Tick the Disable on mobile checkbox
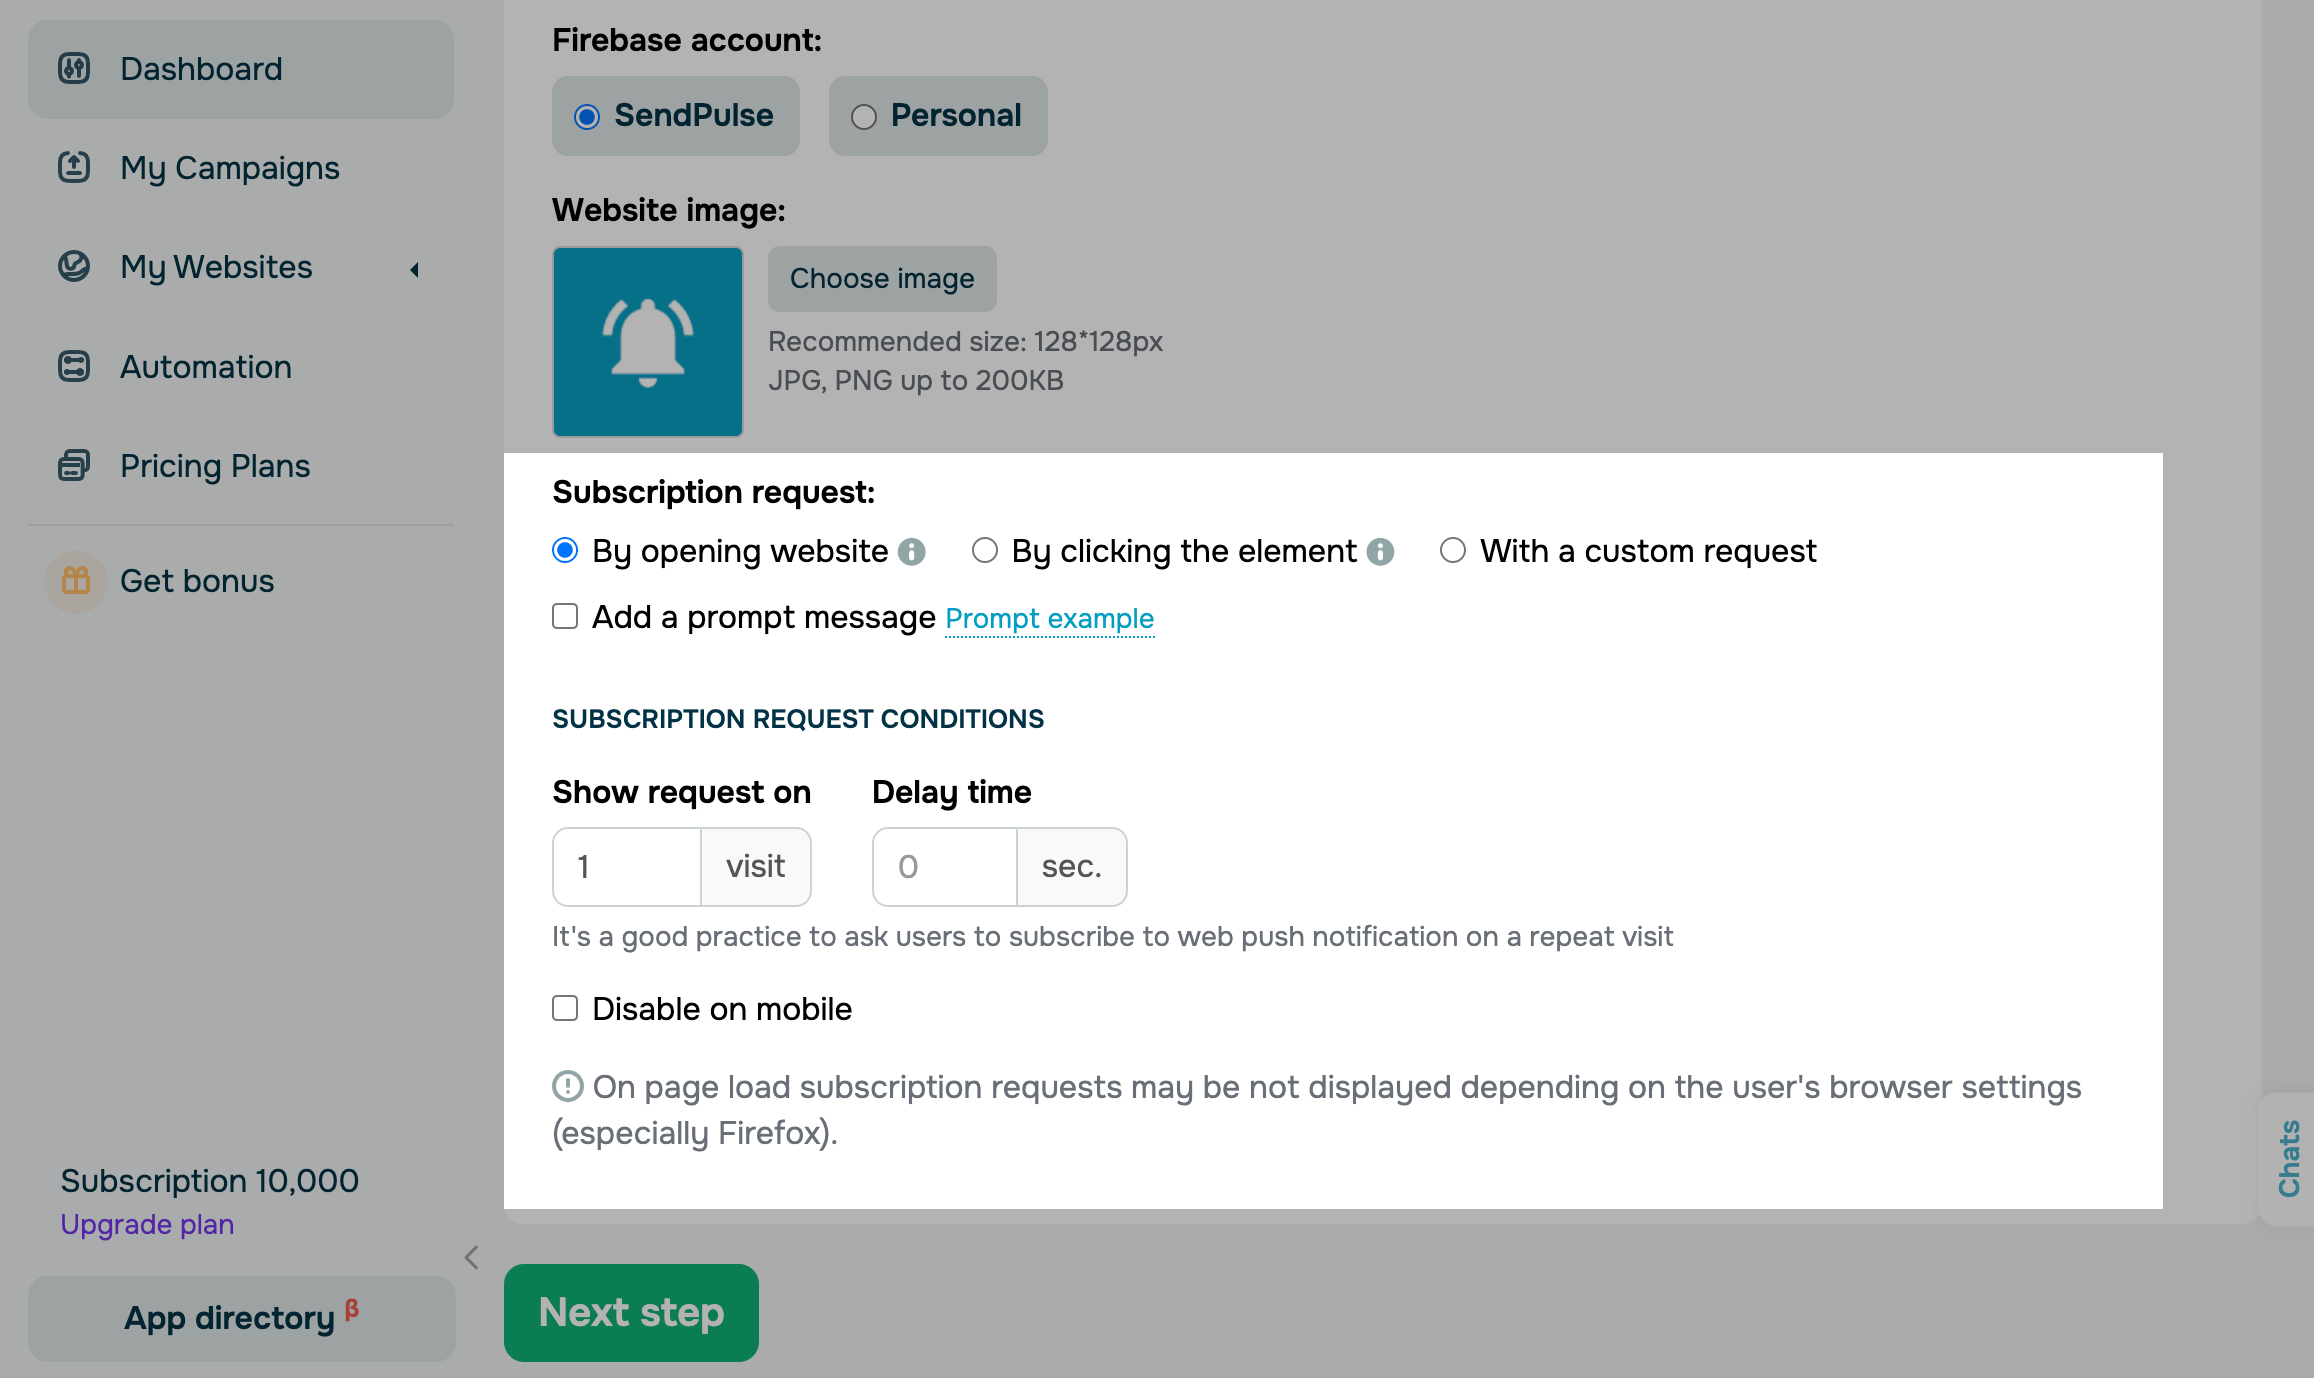 pos(565,1008)
